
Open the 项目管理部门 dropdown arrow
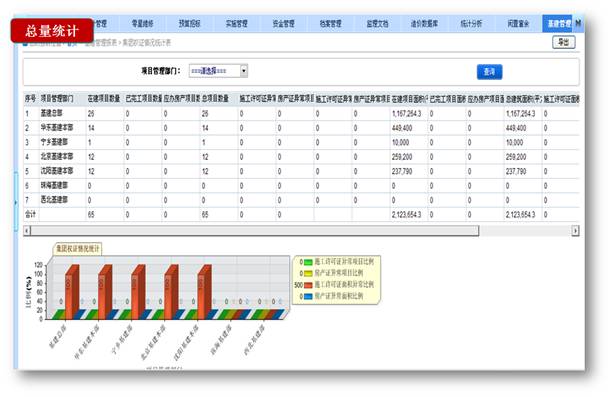click(244, 71)
